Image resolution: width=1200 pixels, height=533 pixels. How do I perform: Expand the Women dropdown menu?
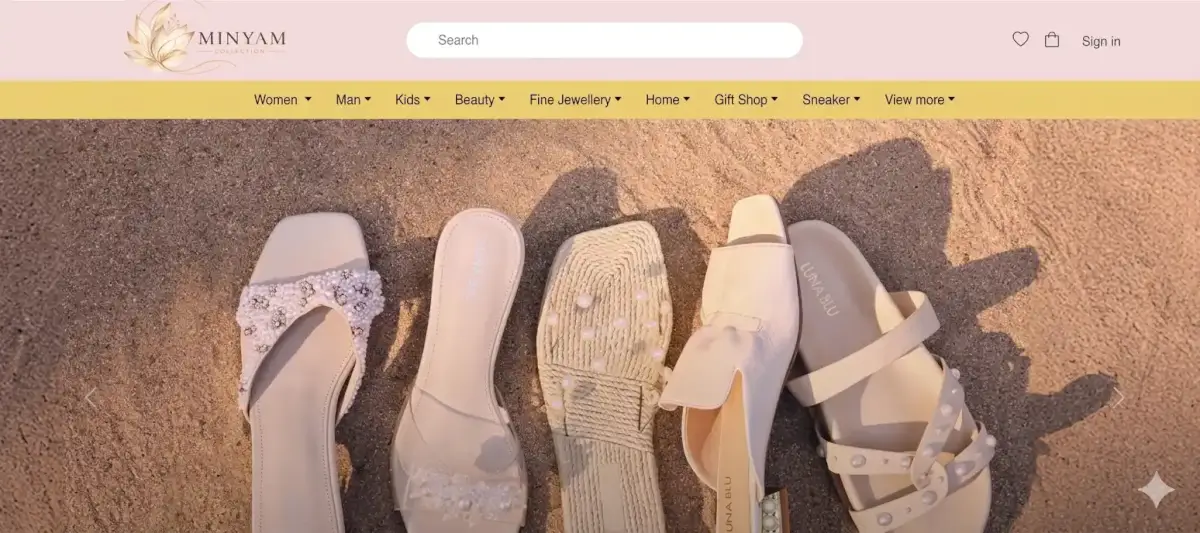pos(282,99)
